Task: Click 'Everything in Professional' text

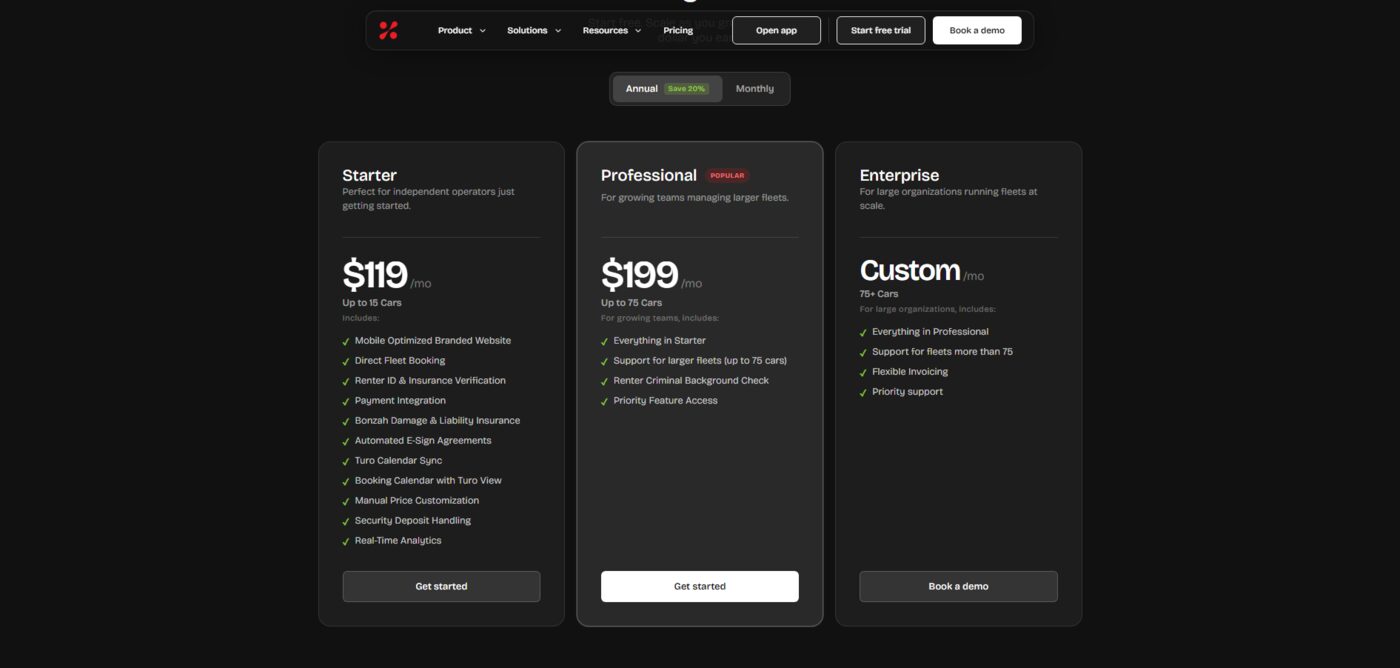Action: pyautogui.click(x=930, y=331)
